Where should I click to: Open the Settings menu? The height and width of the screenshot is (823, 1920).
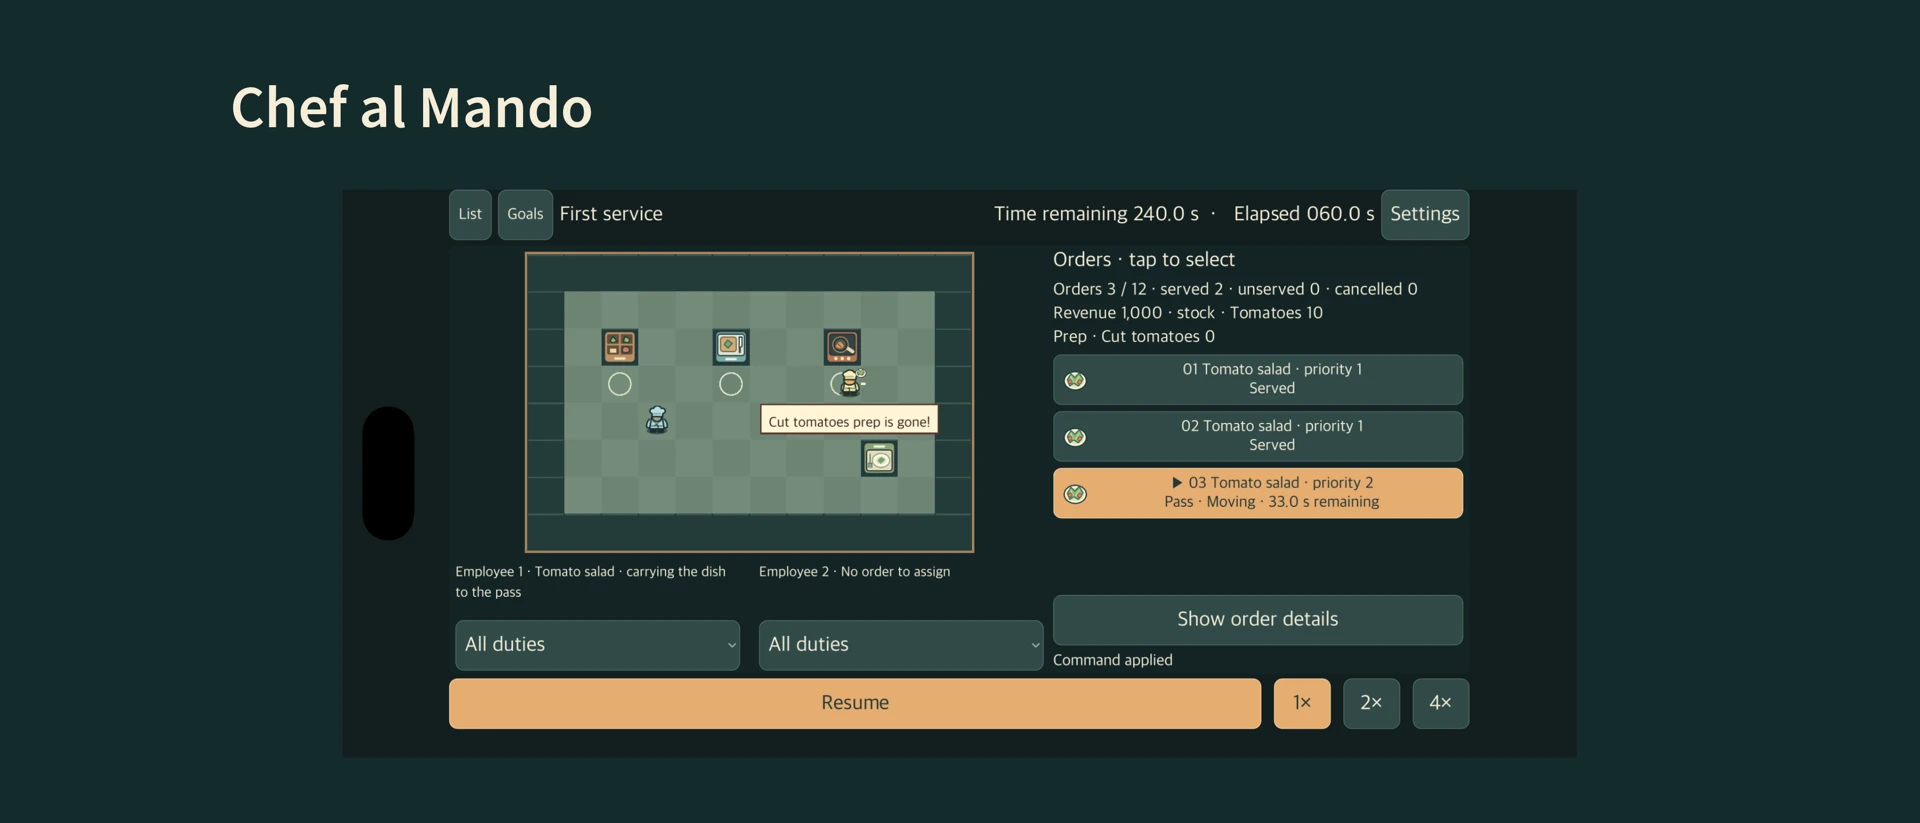pyautogui.click(x=1425, y=214)
